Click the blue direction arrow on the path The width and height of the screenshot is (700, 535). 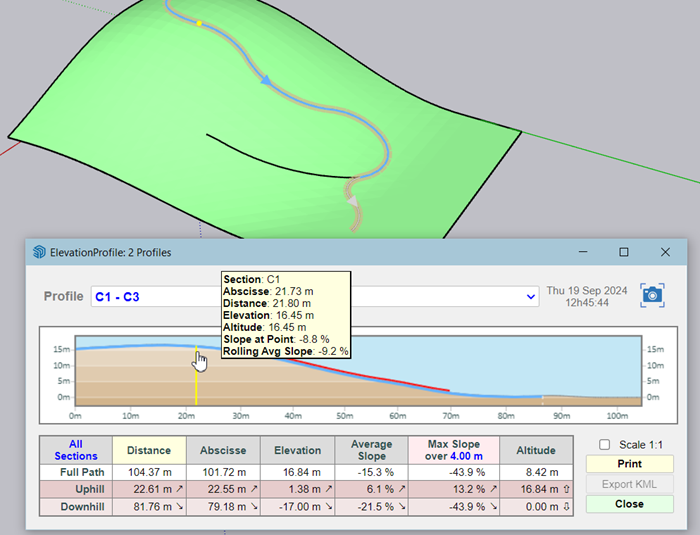267,80
